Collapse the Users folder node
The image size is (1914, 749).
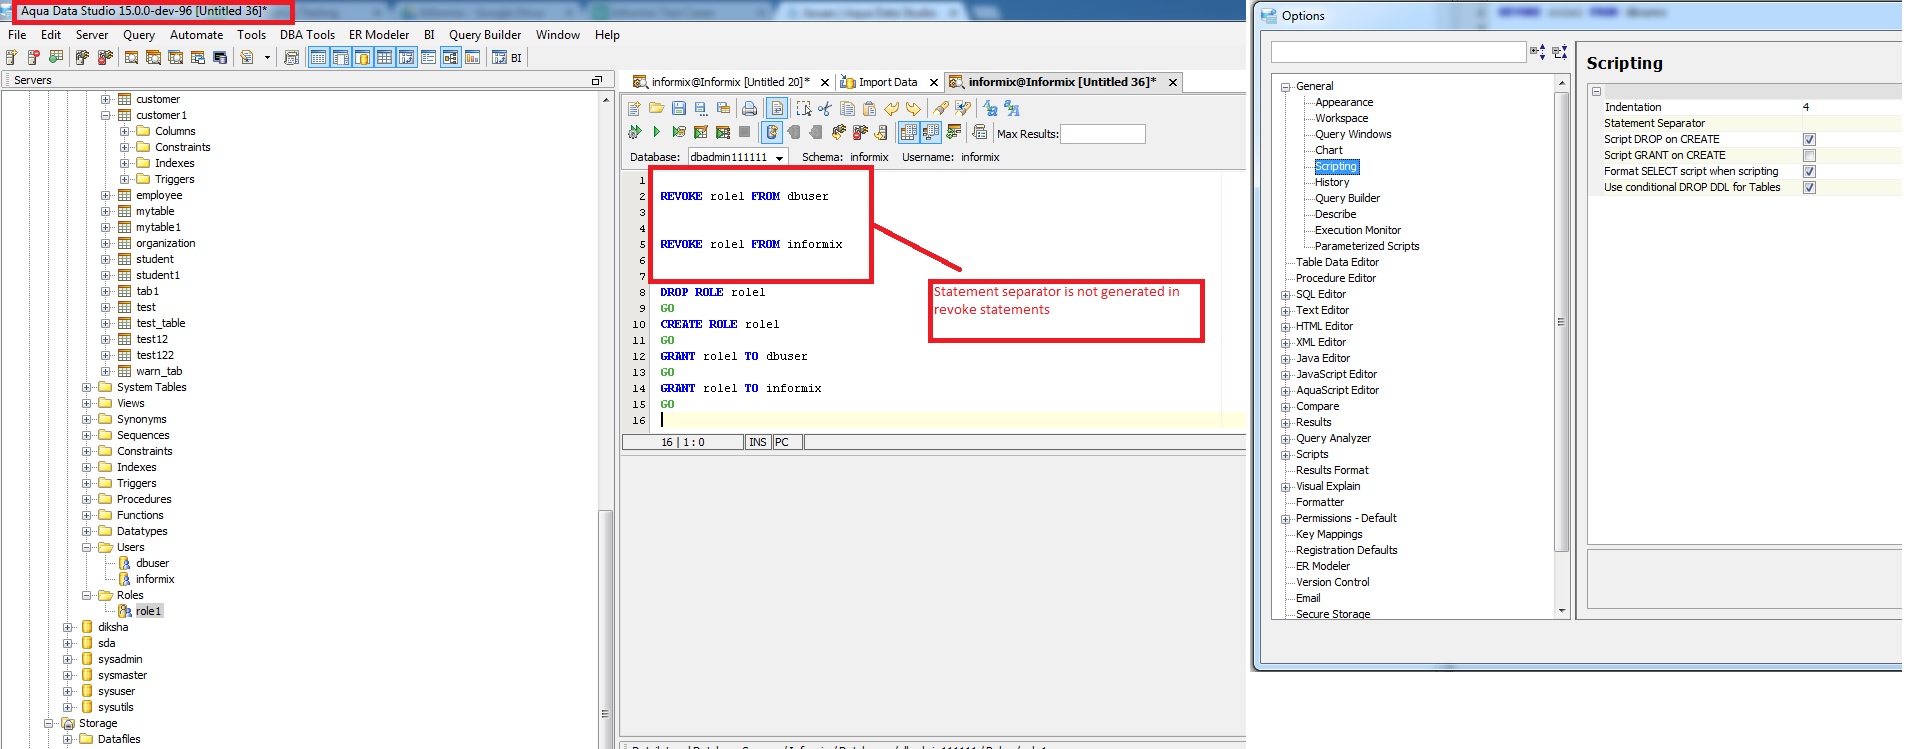click(x=87, y=547)
